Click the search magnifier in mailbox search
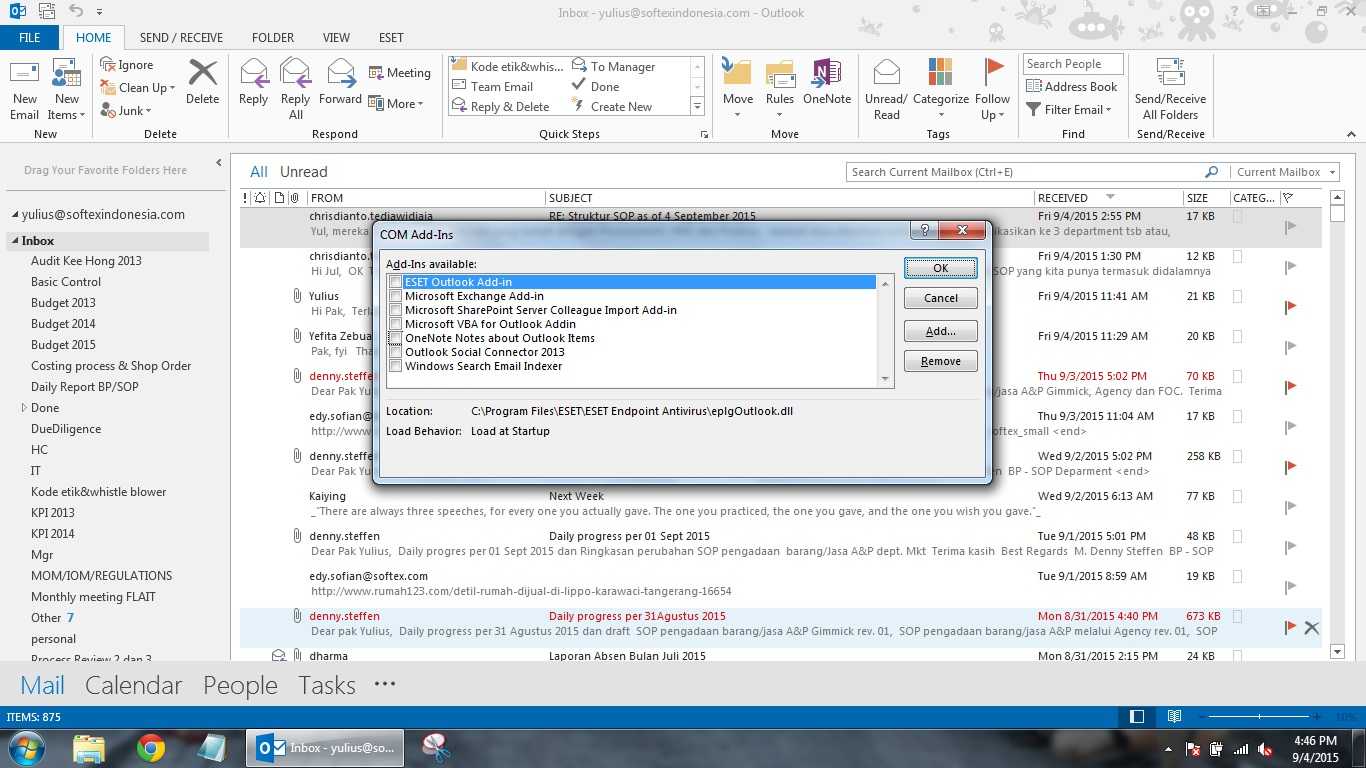This screenshot has height=768, width=1366. pyautogui.click(x=1212, y=172)
